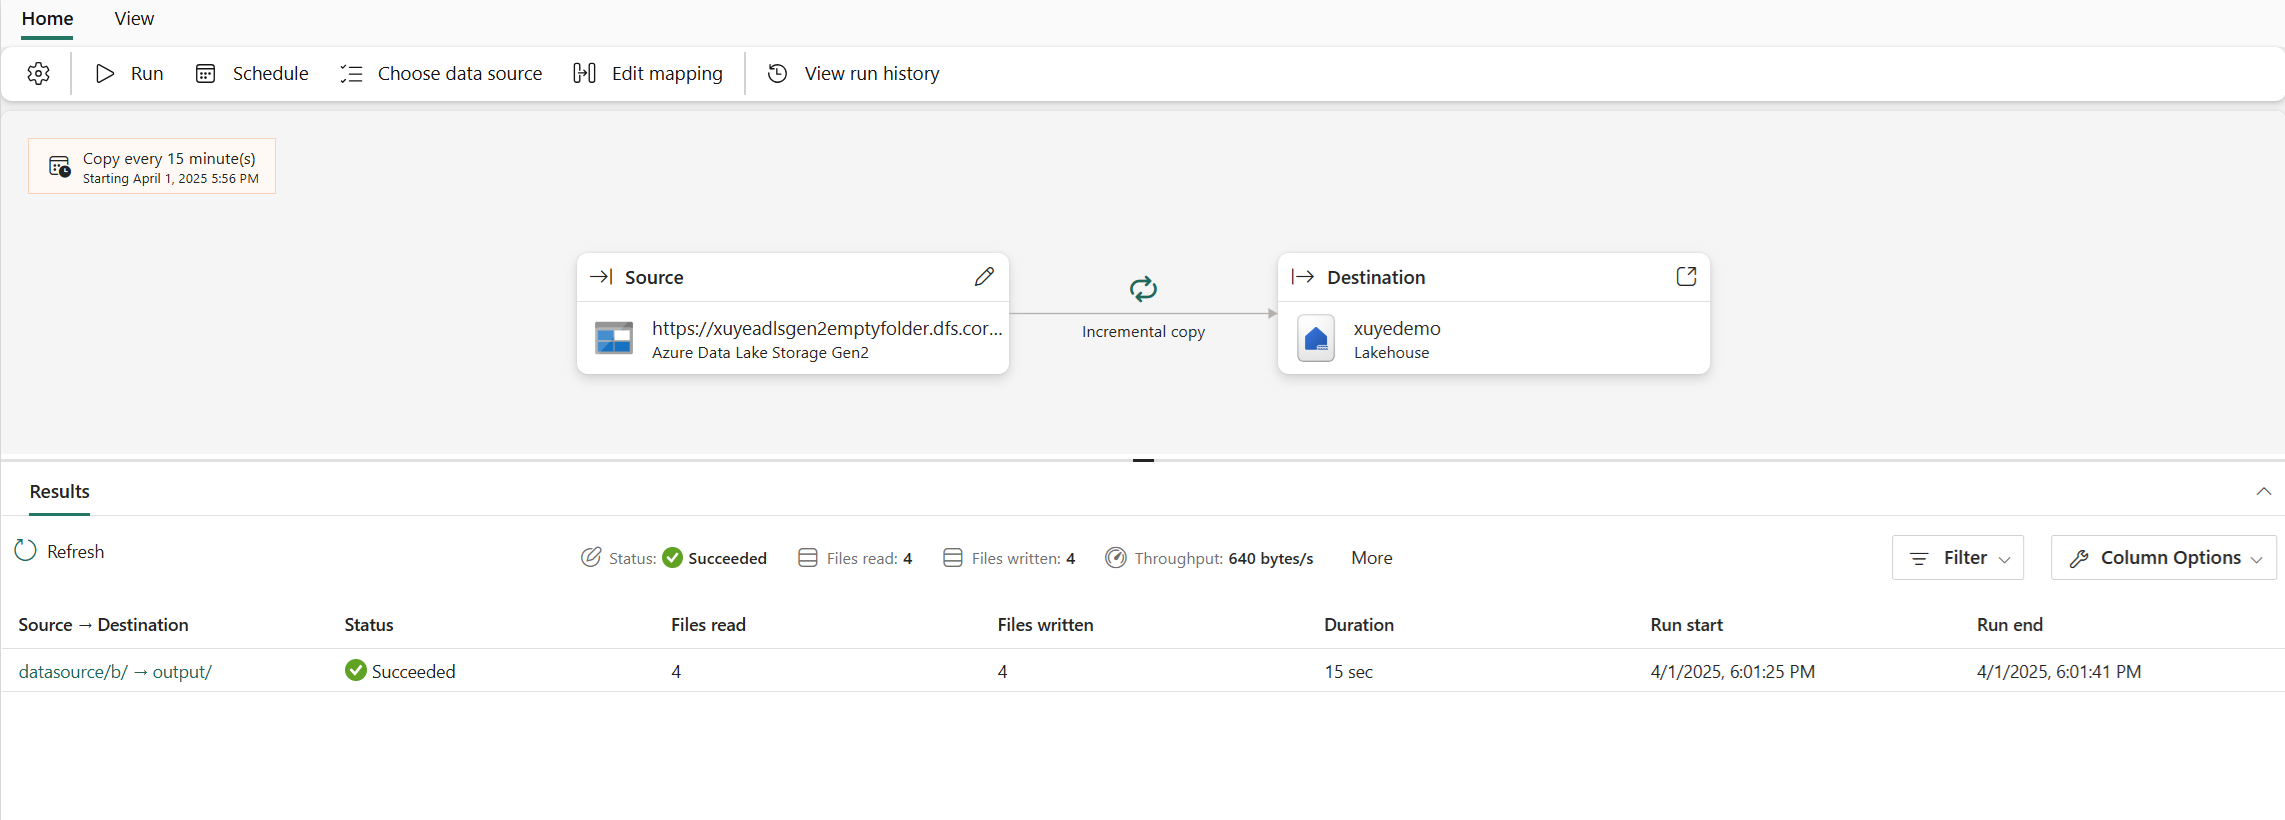Open the settings gear icon
Screen dimensions: 2285x820
pos(39,73)
